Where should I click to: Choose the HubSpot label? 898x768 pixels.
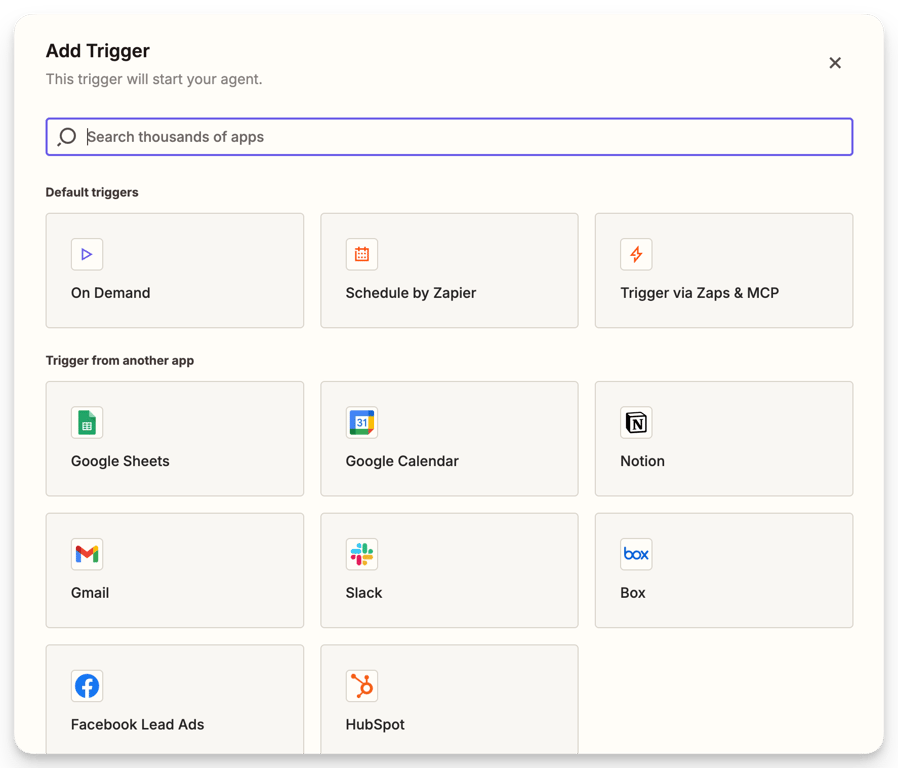tap(375, 725)
